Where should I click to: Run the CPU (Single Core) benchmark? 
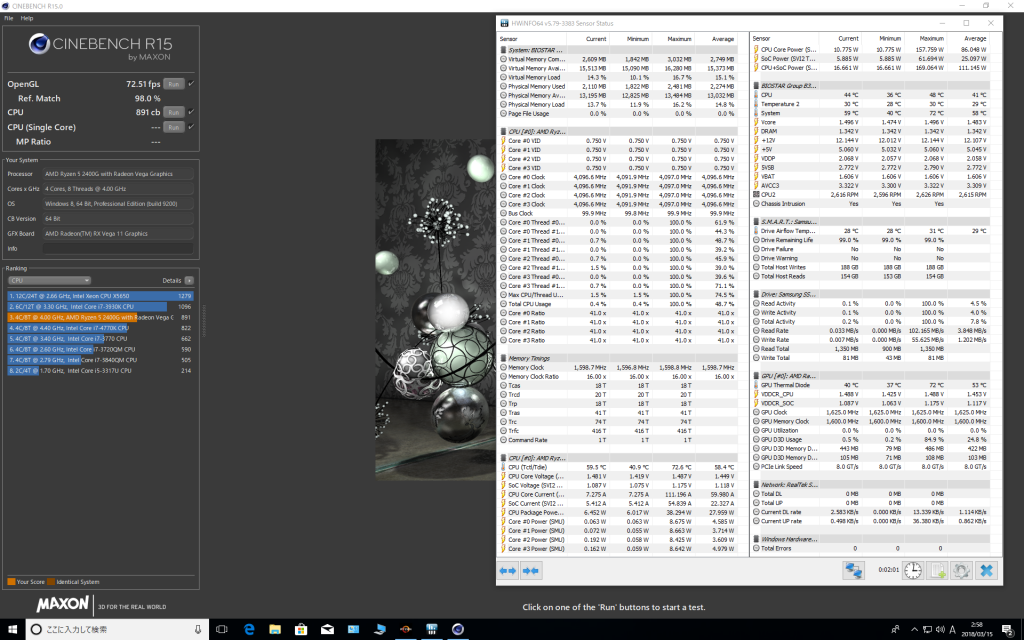[173, 127]
